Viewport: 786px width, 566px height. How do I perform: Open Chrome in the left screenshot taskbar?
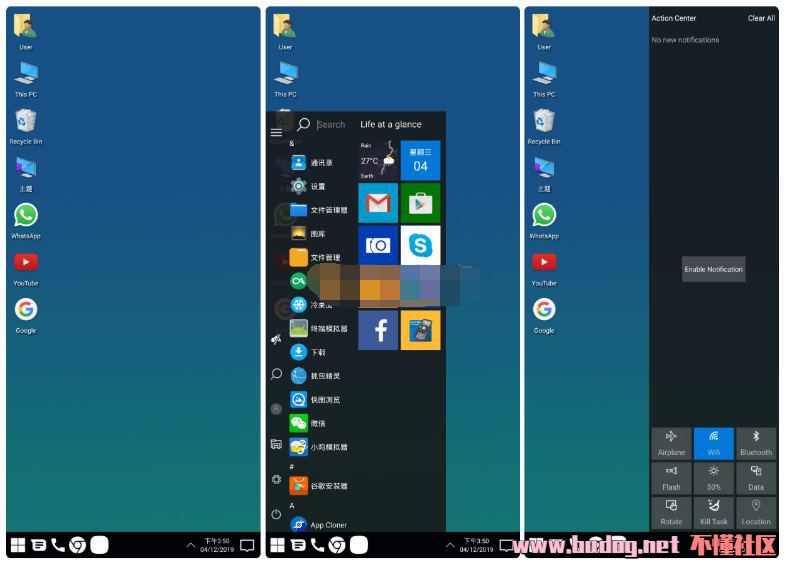[x=78, y=545]
